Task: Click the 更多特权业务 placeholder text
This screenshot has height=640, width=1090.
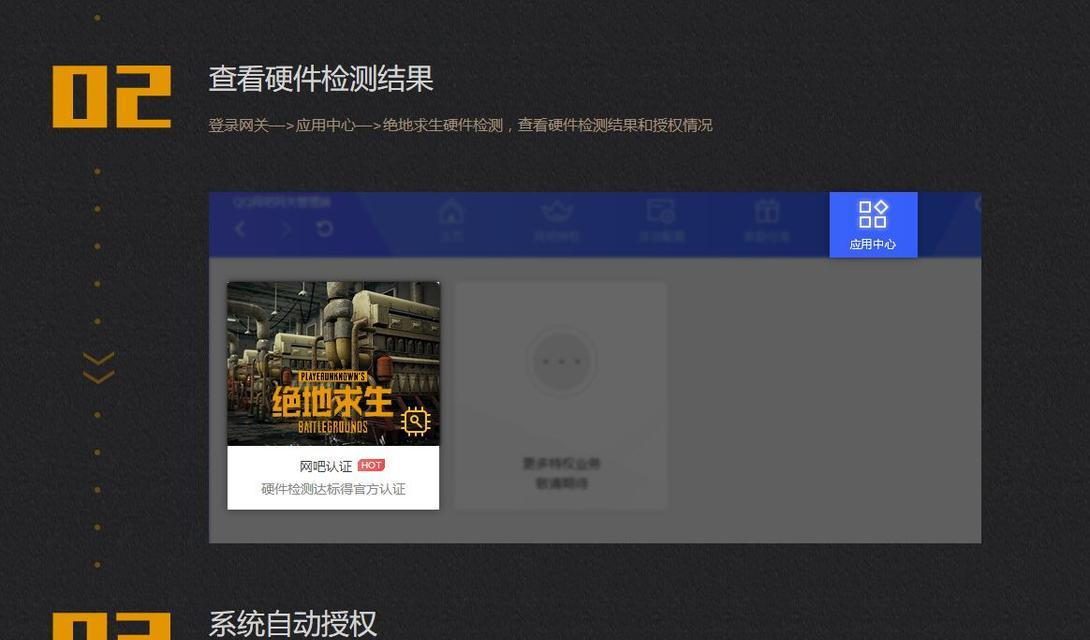Action: (562, 463)
